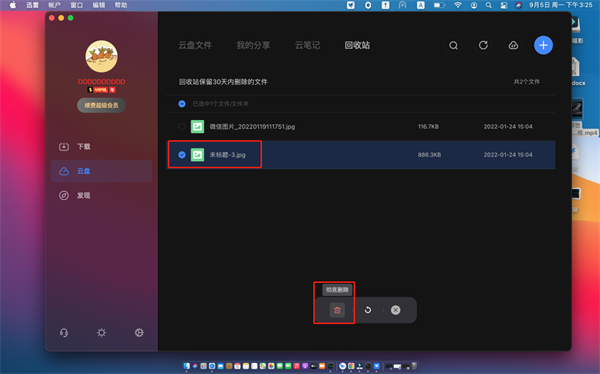This screenshot has width=600, height=374.
Task: Open Finder from the Dock
Action: pyautogui.click(x=186, y=366)
